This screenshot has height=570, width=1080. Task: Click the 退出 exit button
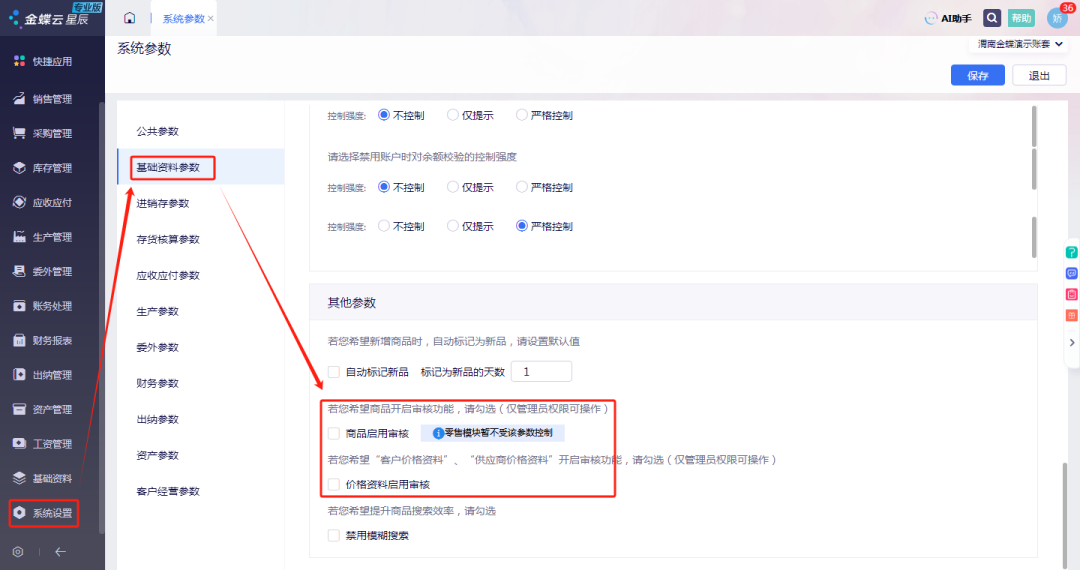coord(1039,75)
